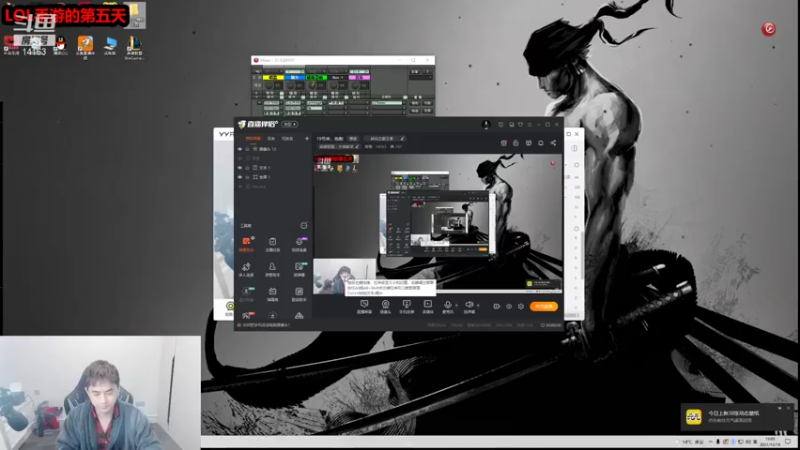Open the person silhouette tool in toolbox
This screenshot has height=450, width=800.
(x=272, y=269)
